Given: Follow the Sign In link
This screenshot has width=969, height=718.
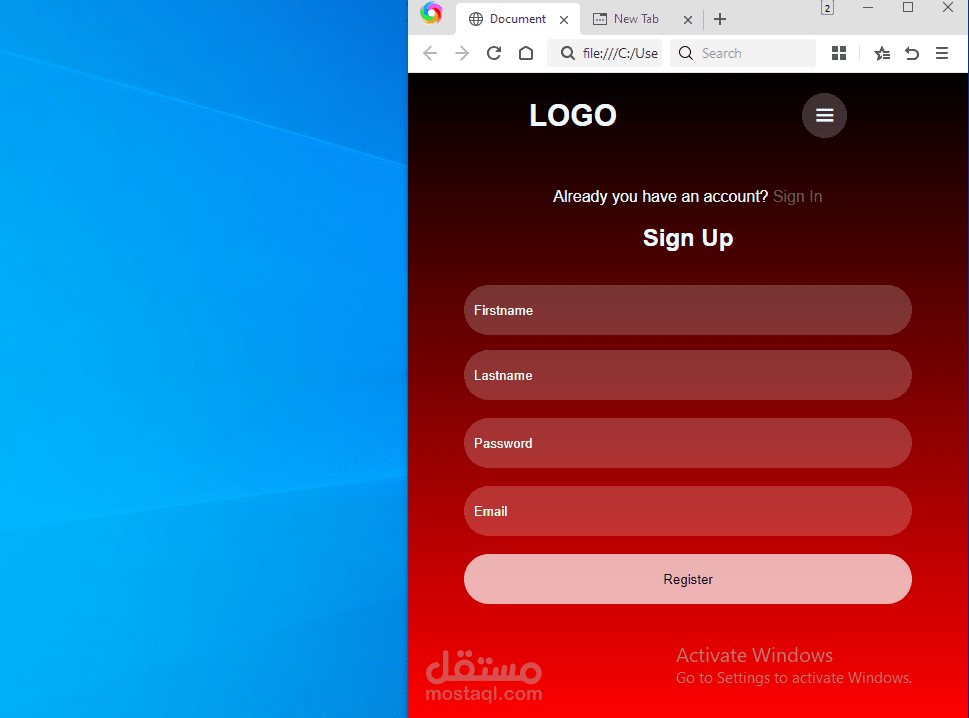Looking at the screenshot, I should 797,196.
